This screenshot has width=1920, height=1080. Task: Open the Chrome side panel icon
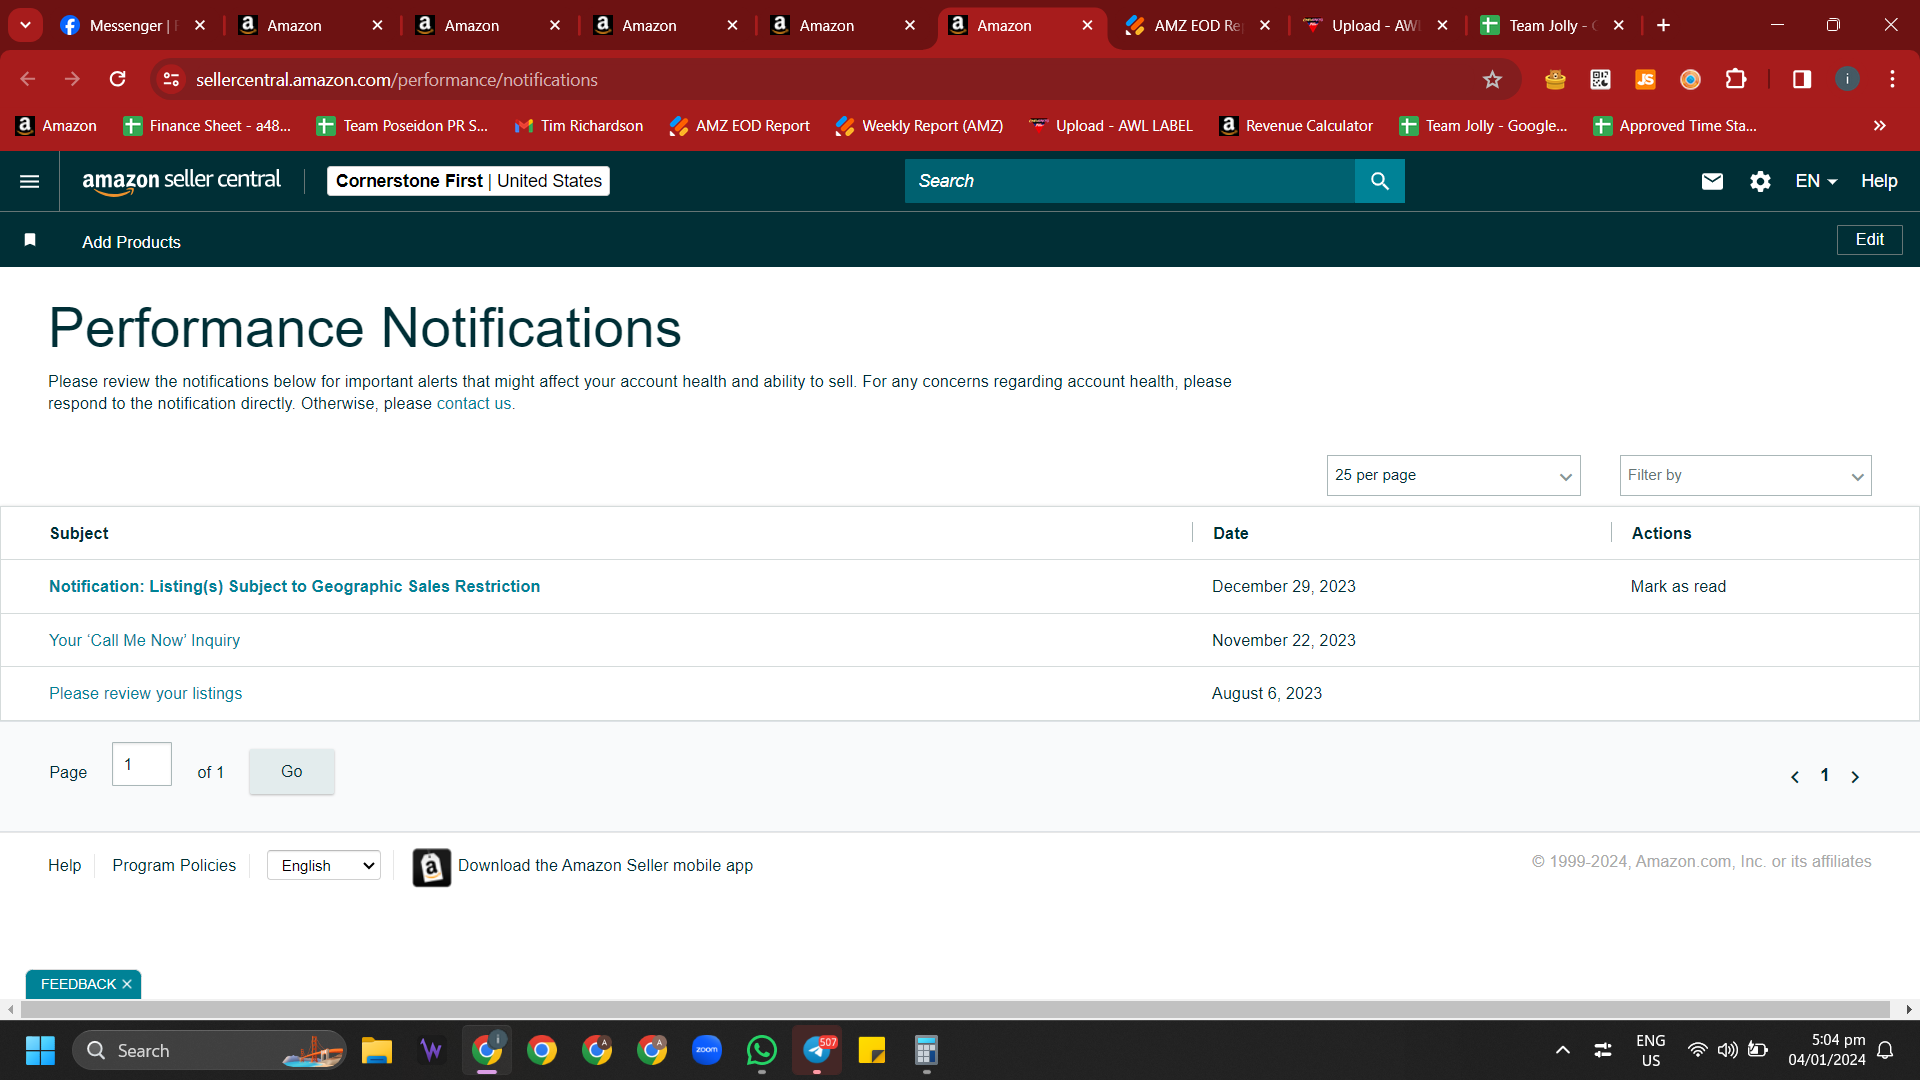click(x=1802, y=79)
